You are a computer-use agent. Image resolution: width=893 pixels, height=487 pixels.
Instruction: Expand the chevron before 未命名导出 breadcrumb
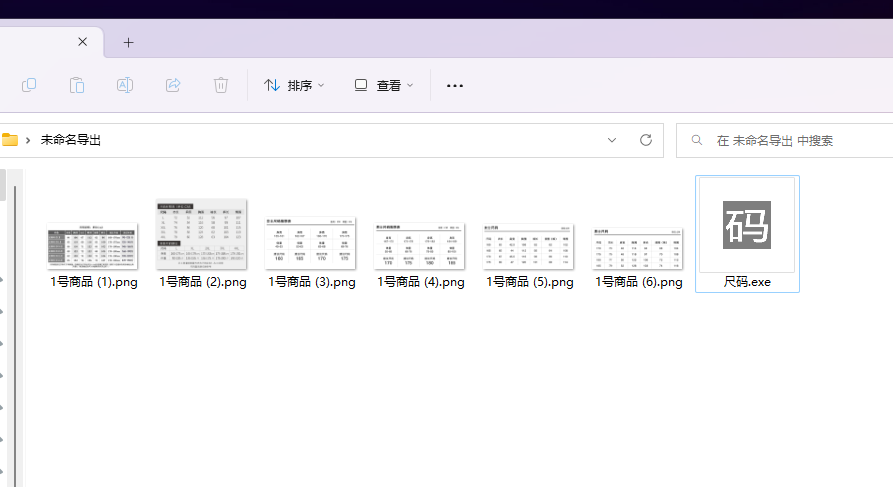point(28,141)
